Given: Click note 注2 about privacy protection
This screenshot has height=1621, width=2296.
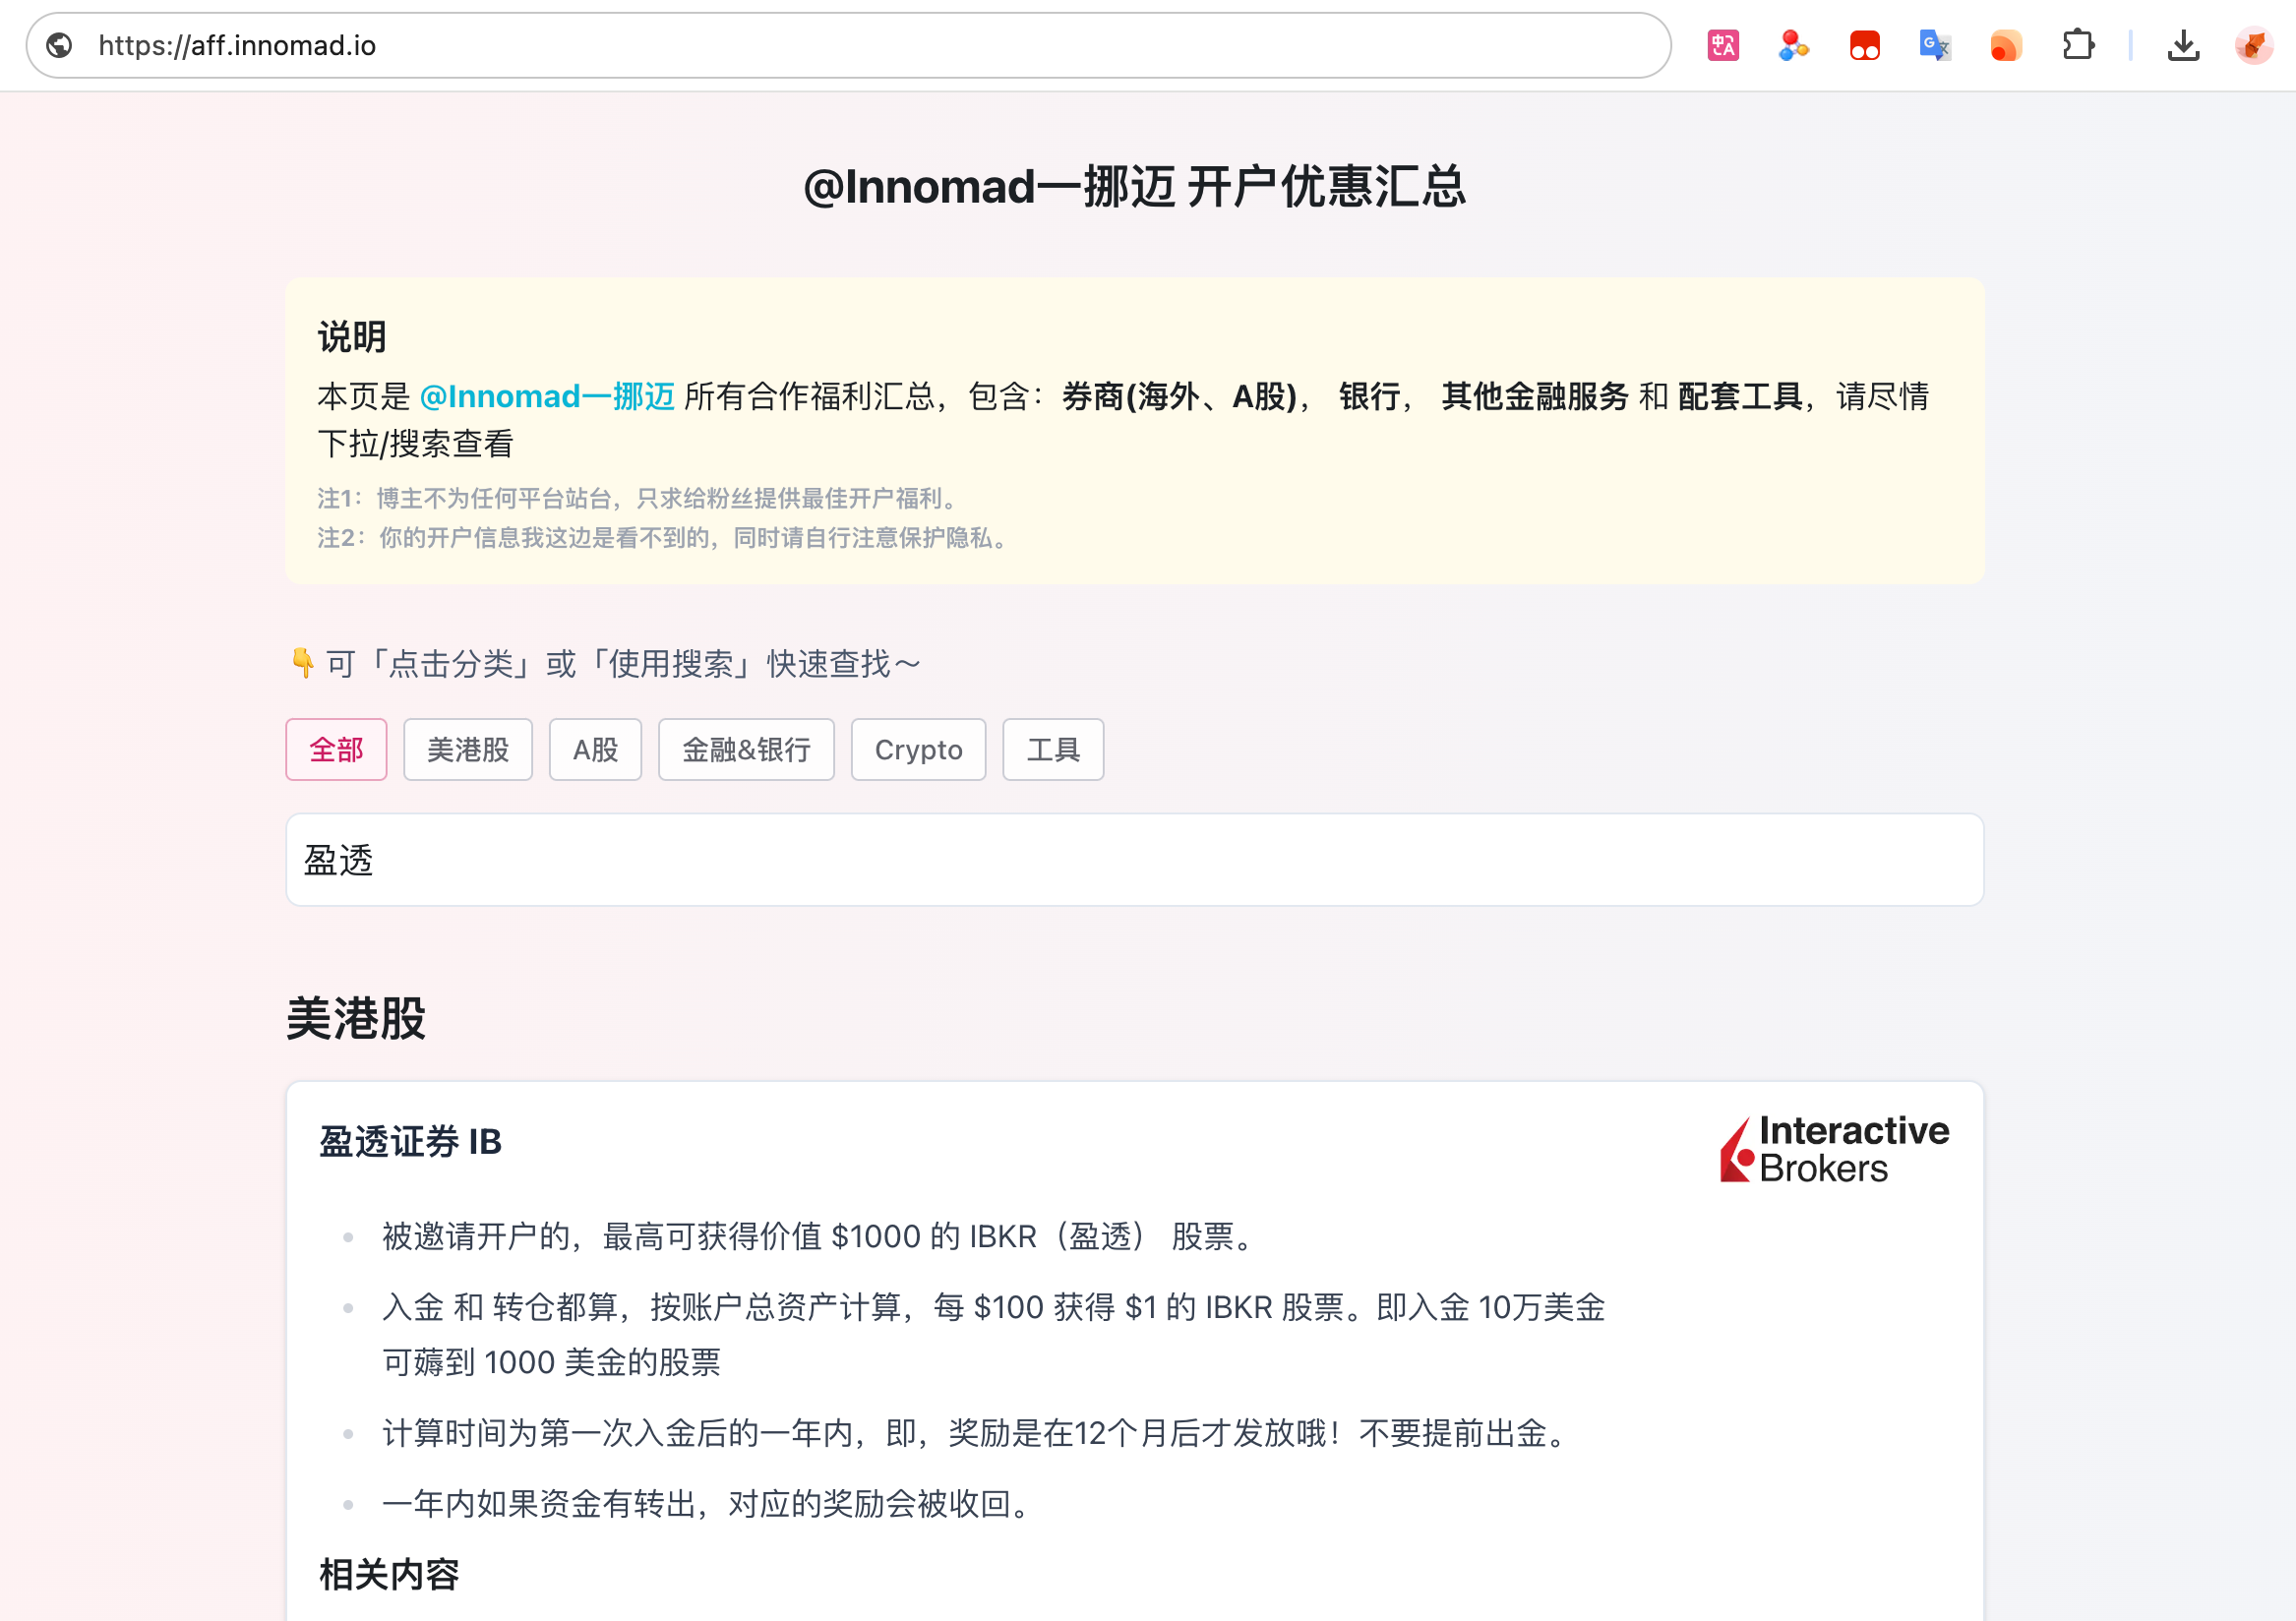Looking at the screenshot, I should 665,538.
